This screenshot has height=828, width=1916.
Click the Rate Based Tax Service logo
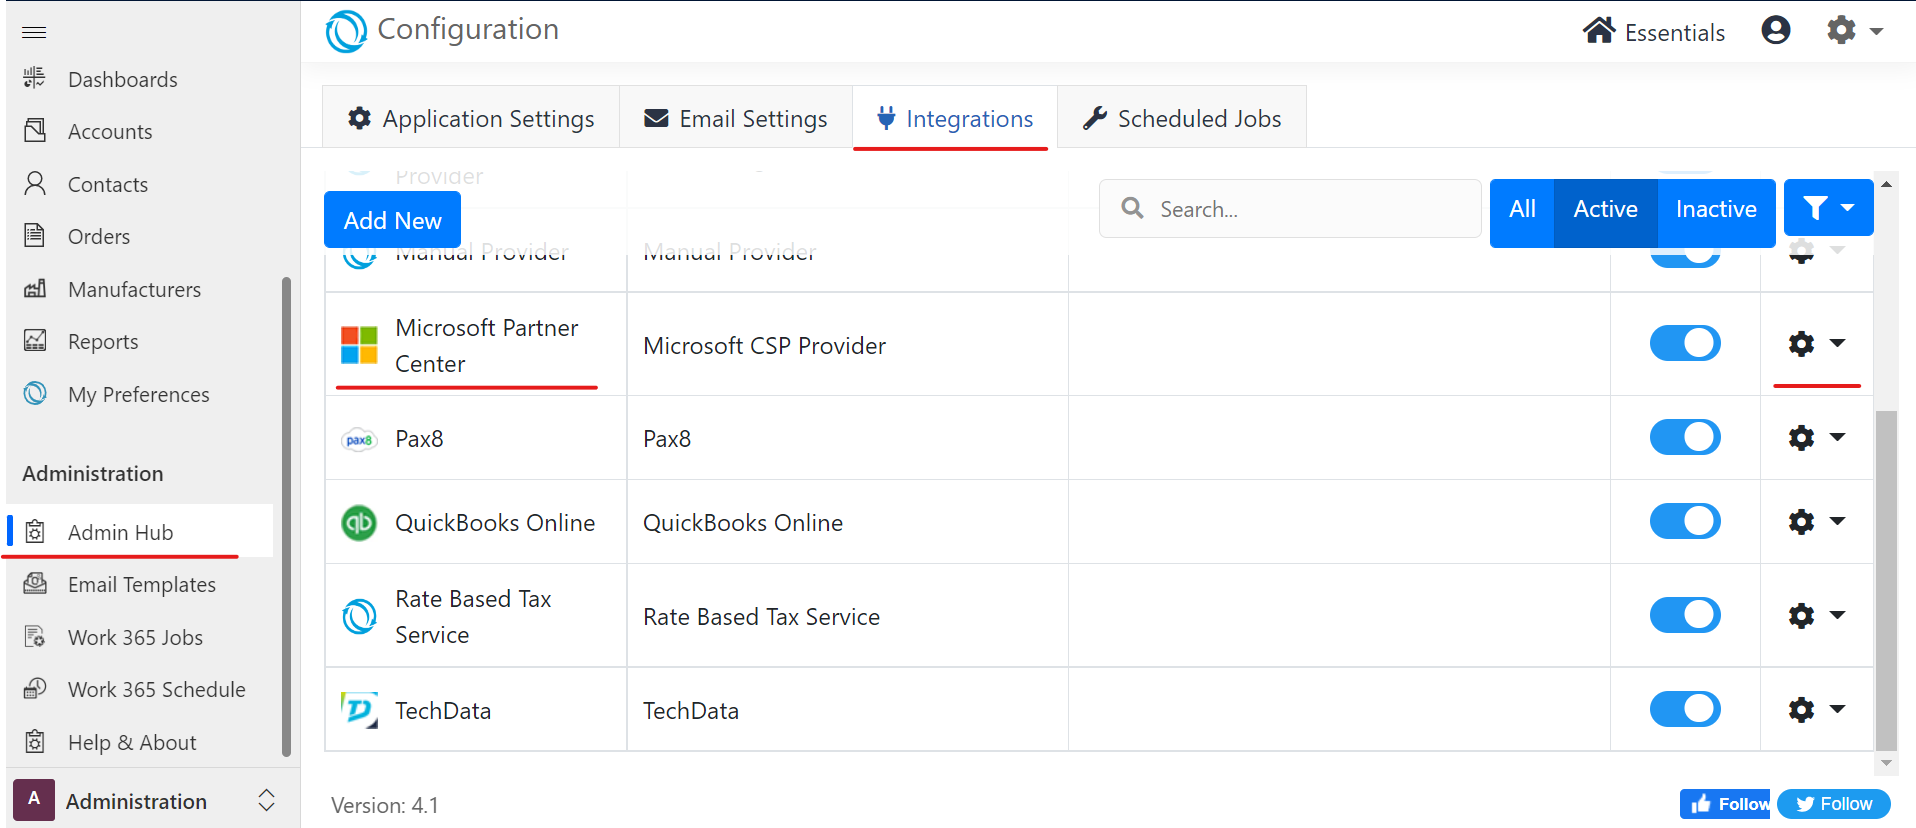point(359,616)
